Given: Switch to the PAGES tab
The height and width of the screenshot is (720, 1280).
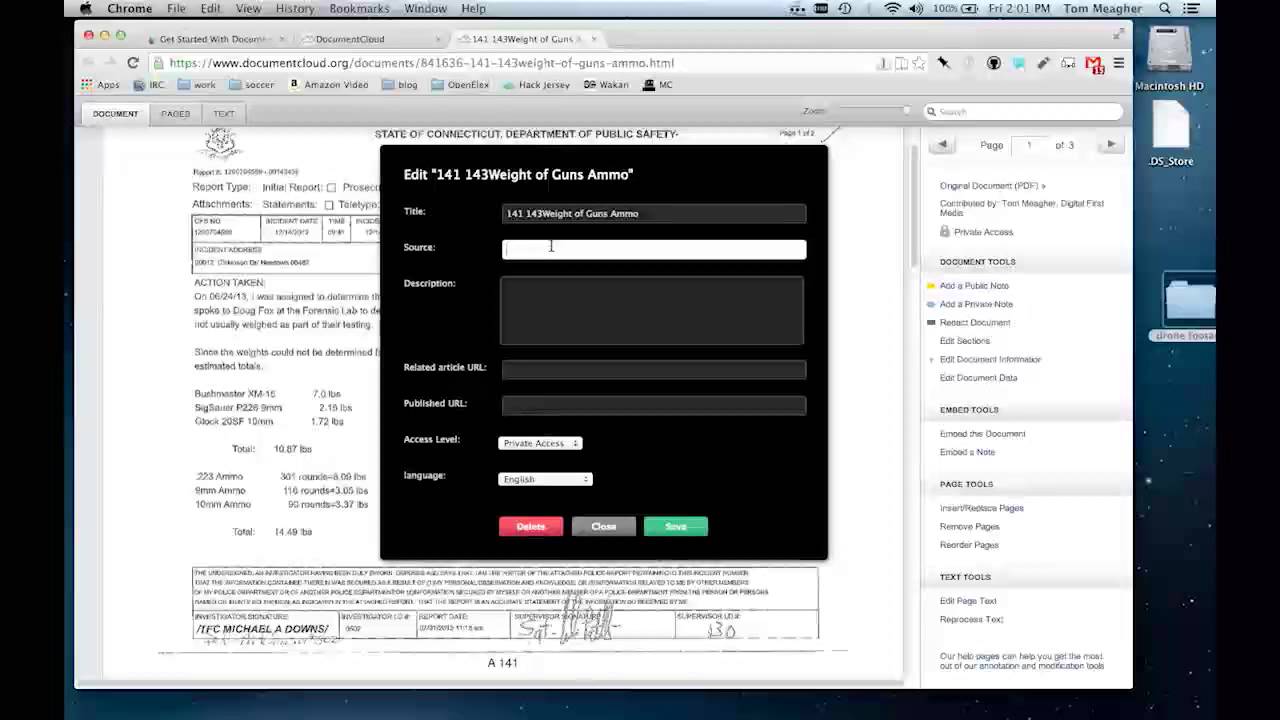Looking at the screenshot, I should pyautogui.click(x=175, y=114).
